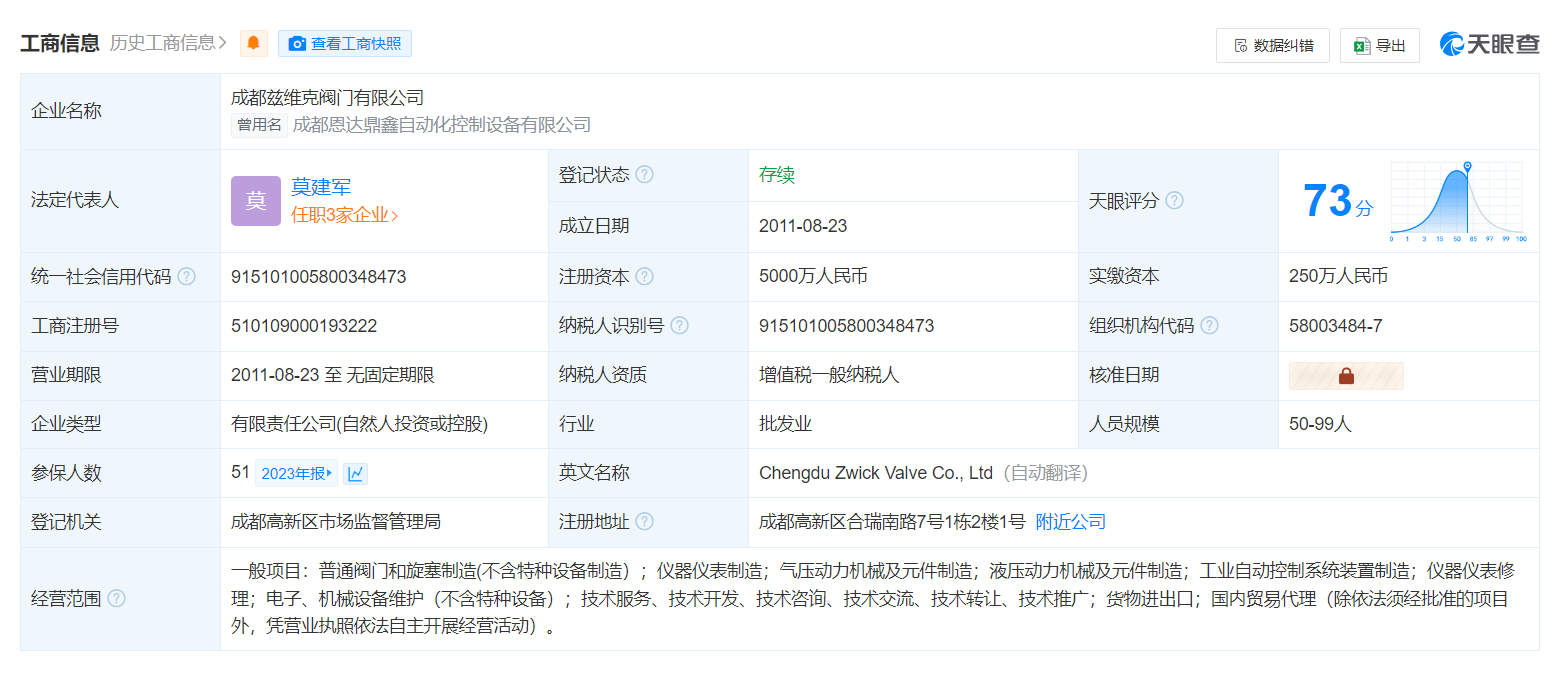Select credit code value in 统一社会信用代码 row
1557x674 pixels.
(318, 277)
